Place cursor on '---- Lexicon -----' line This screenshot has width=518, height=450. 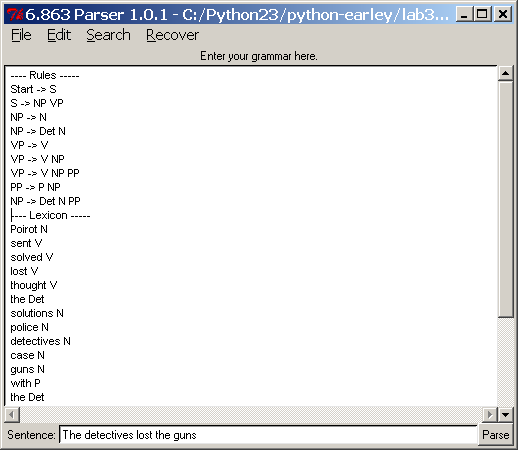50,215
